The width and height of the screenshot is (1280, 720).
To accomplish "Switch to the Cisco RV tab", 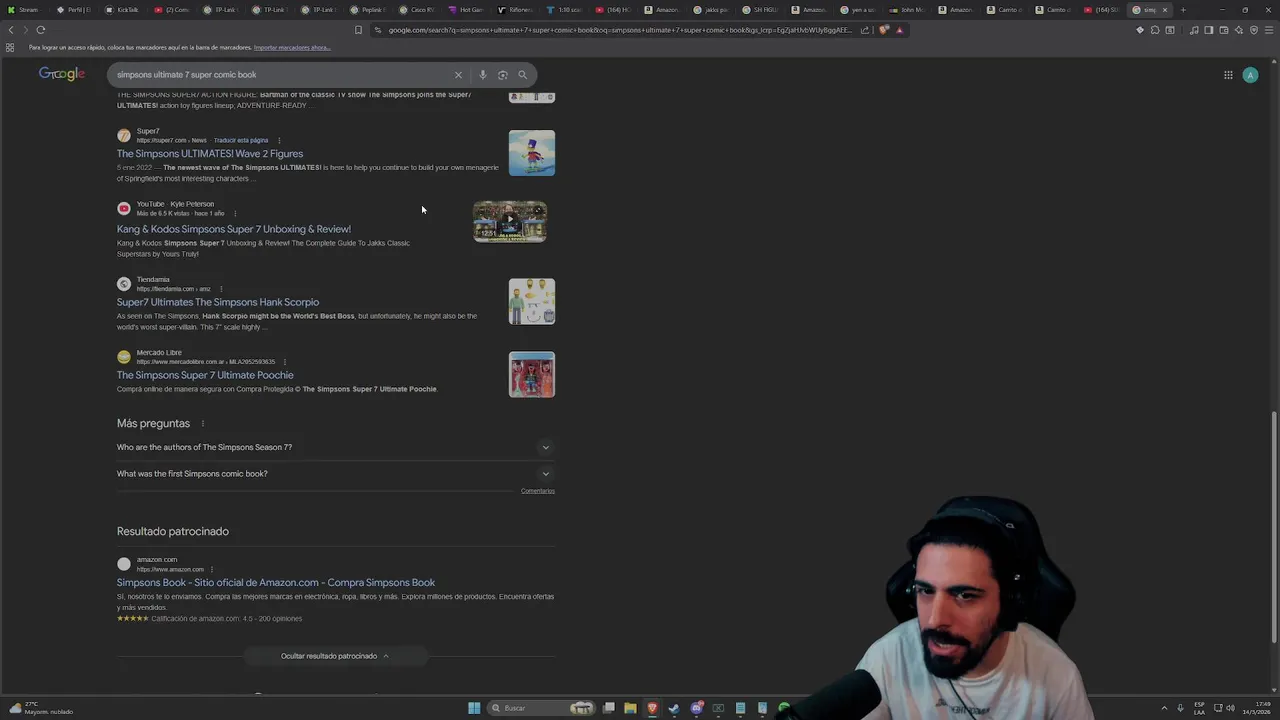I will [417, 10].
